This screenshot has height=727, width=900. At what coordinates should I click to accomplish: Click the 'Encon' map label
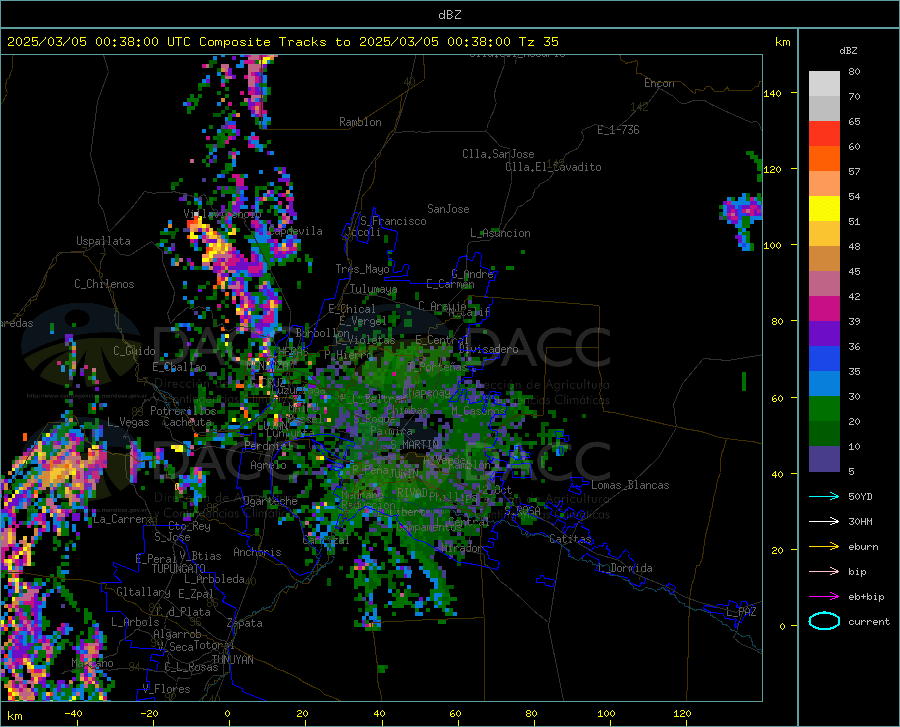(x=659, y=83)
